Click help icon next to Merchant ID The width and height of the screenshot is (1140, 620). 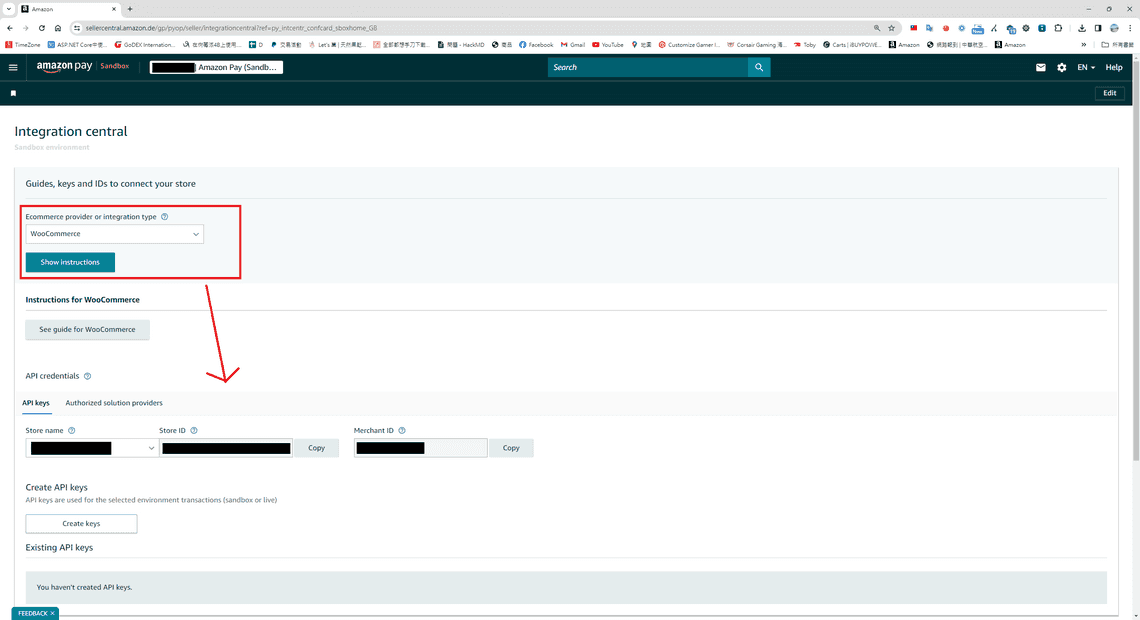click(x=402, y=431)
